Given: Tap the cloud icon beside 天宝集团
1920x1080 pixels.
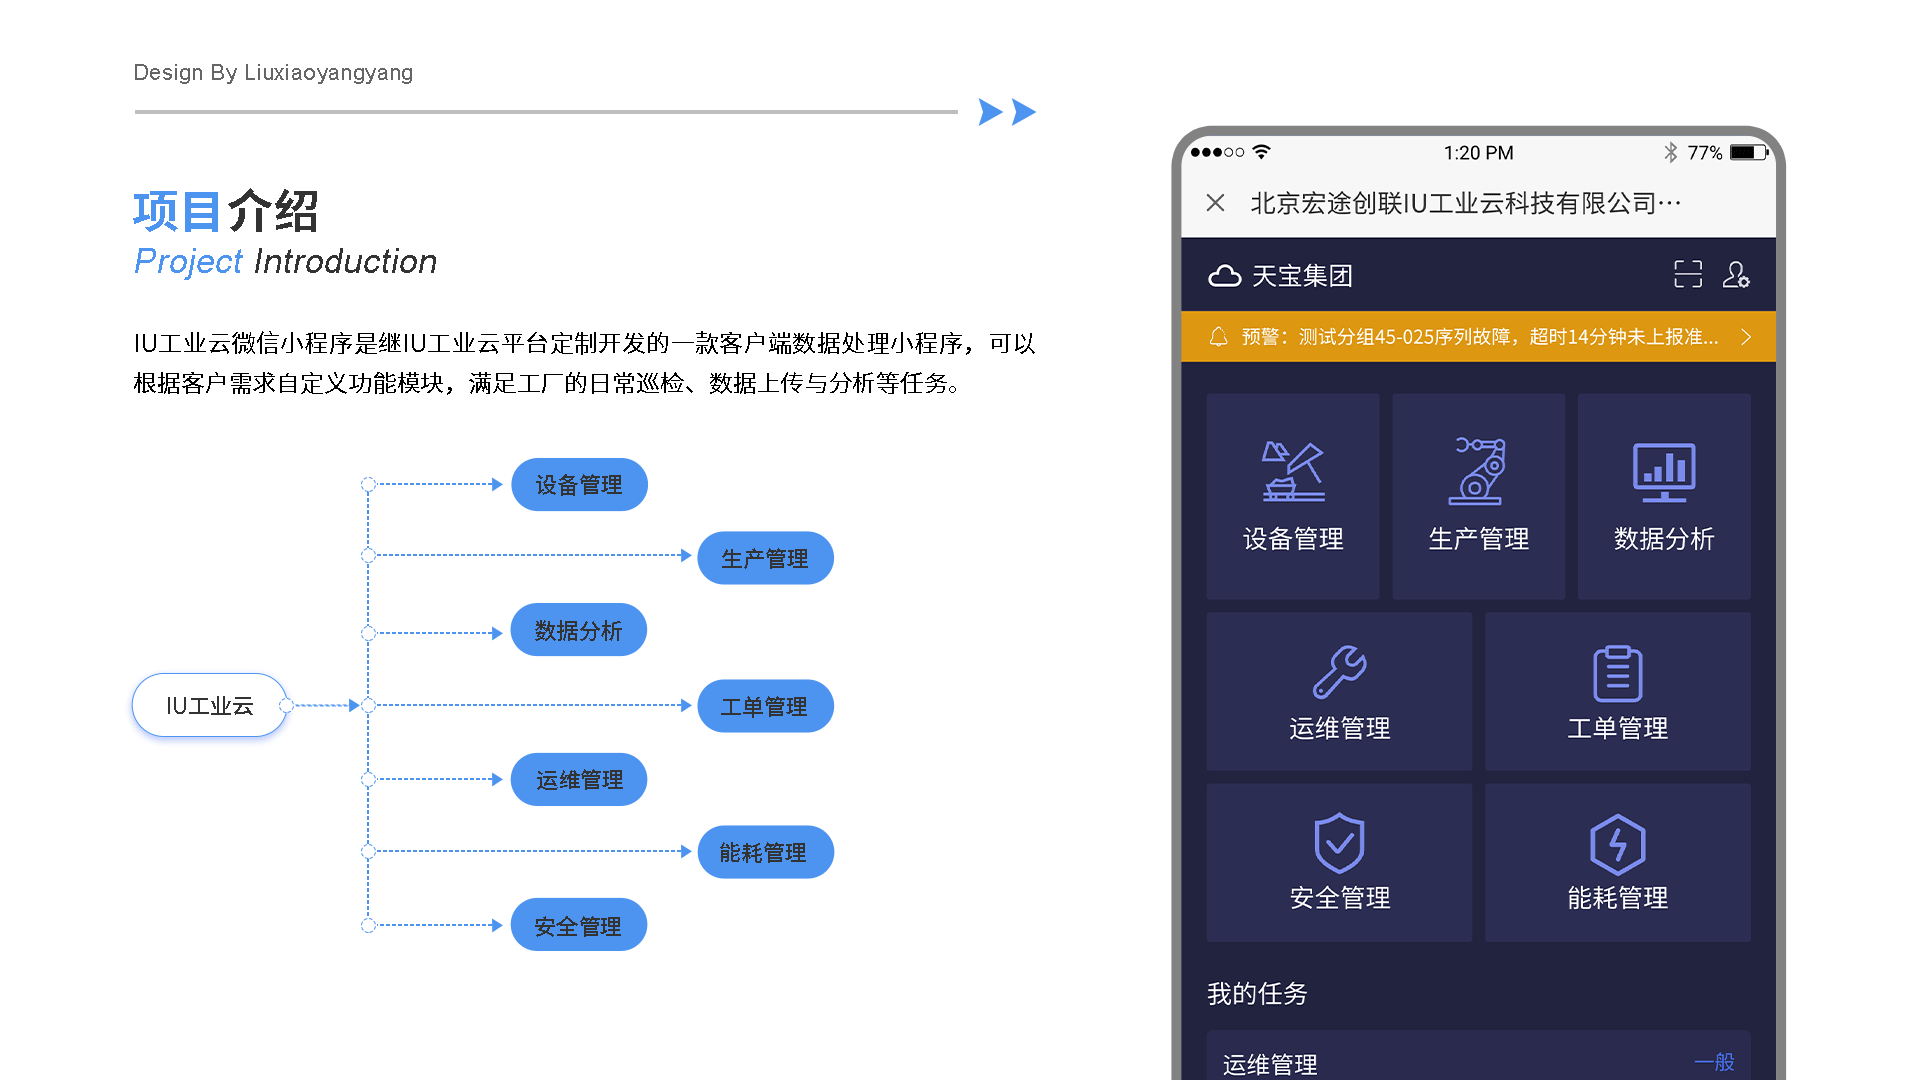Looking at the screenshot, I should 1224,276.
